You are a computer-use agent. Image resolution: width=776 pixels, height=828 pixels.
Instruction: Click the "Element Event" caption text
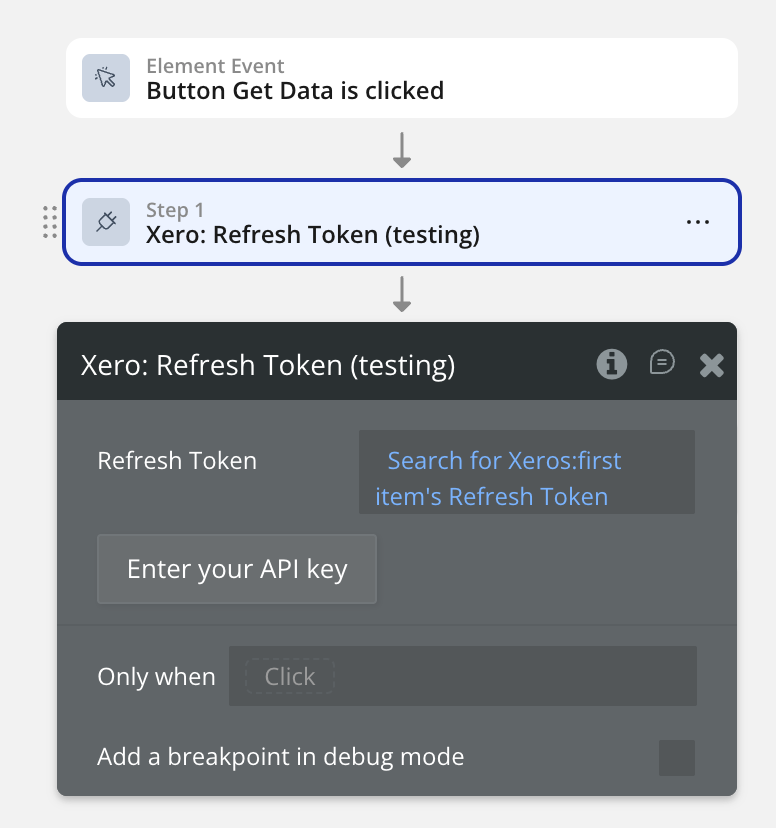[x=215, y=66]
